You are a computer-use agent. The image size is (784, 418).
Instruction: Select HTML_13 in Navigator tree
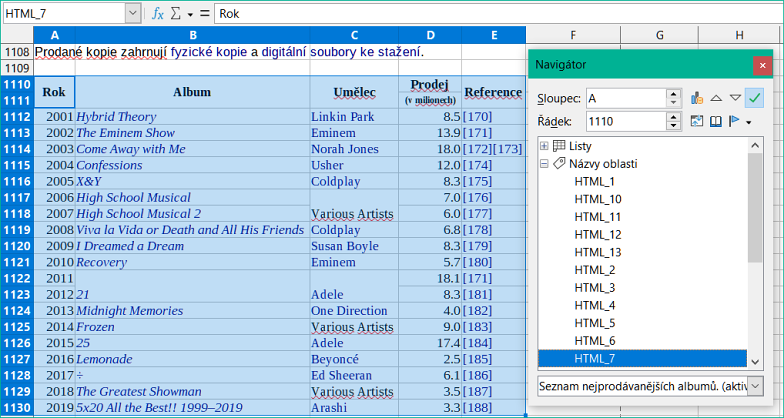coord(598,252)
